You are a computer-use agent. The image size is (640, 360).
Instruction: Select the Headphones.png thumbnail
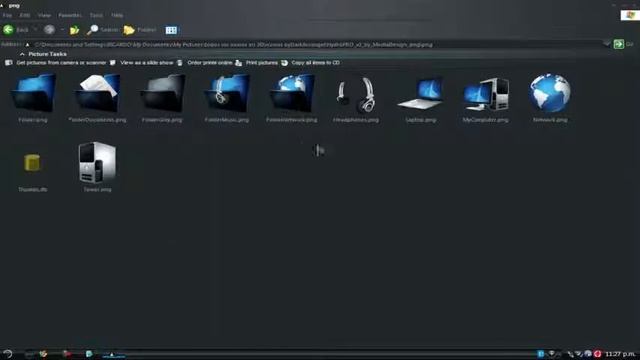coord(356,95)
